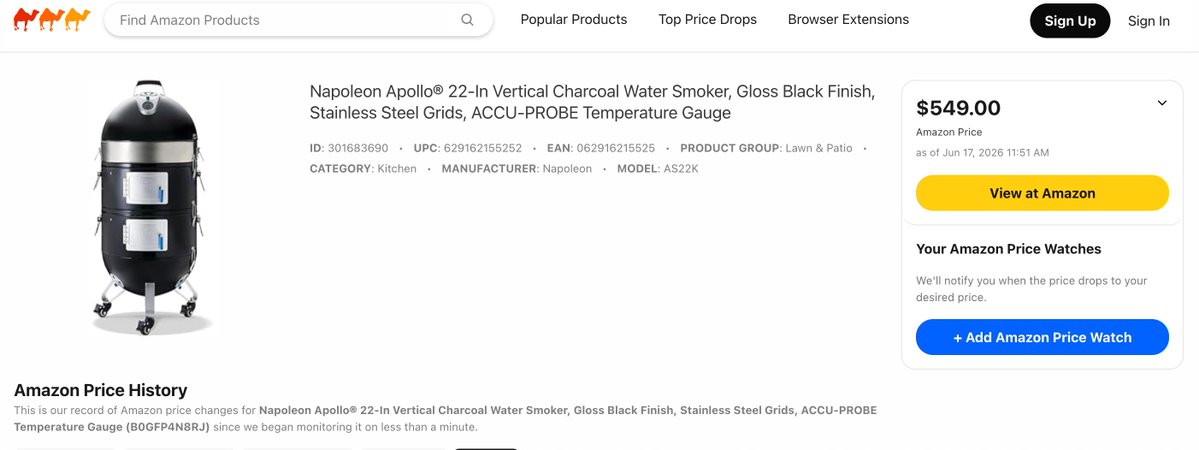Click the magnifier search icon

point(467,20)
